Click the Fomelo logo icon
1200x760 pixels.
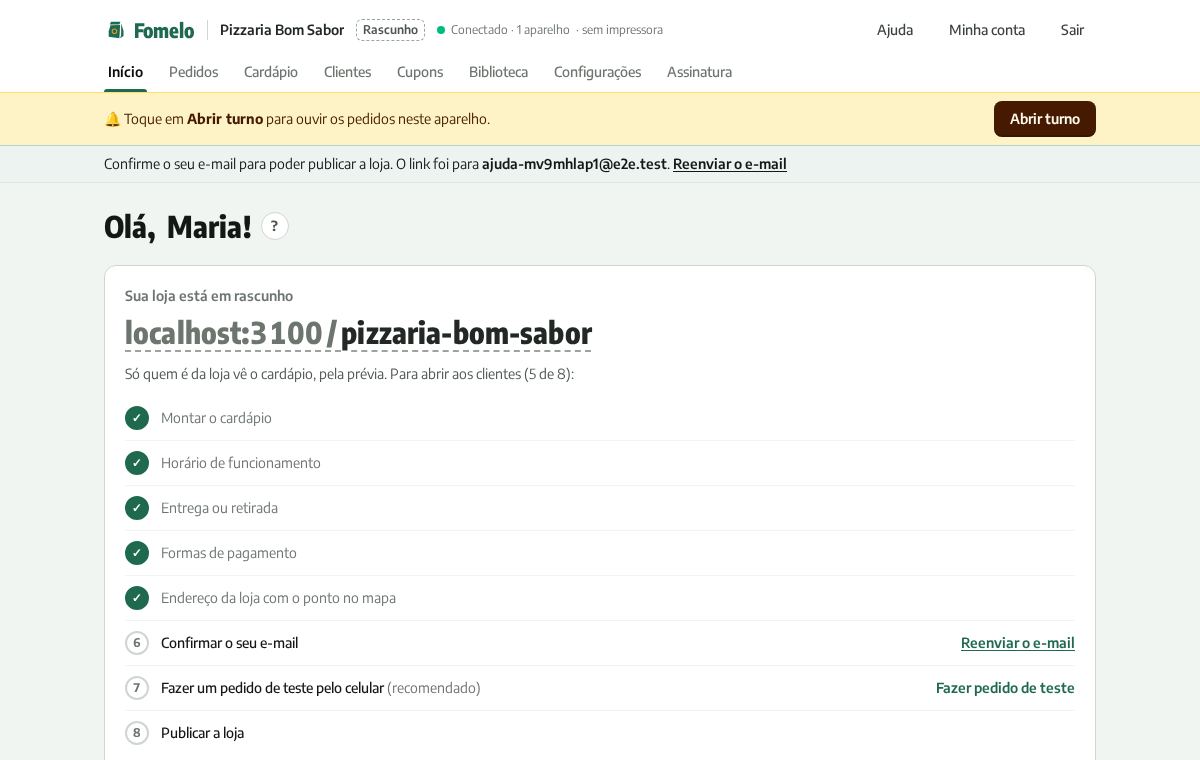116,30
